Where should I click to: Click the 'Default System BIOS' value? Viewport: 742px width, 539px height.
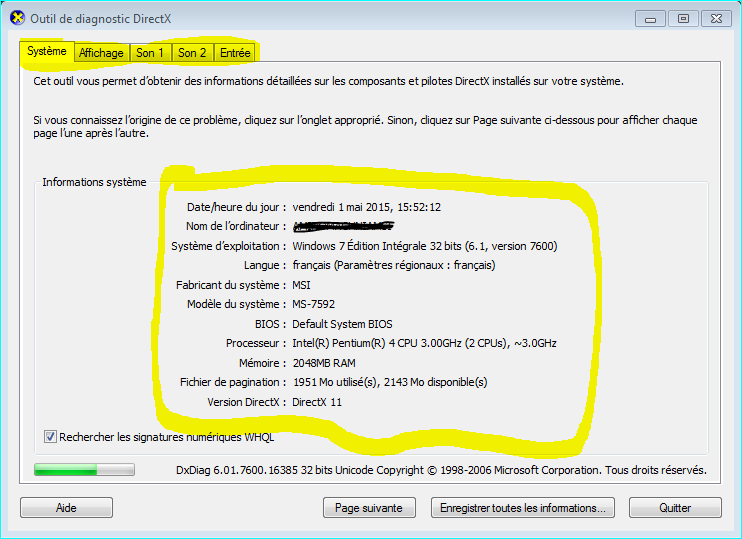point(343,324)
